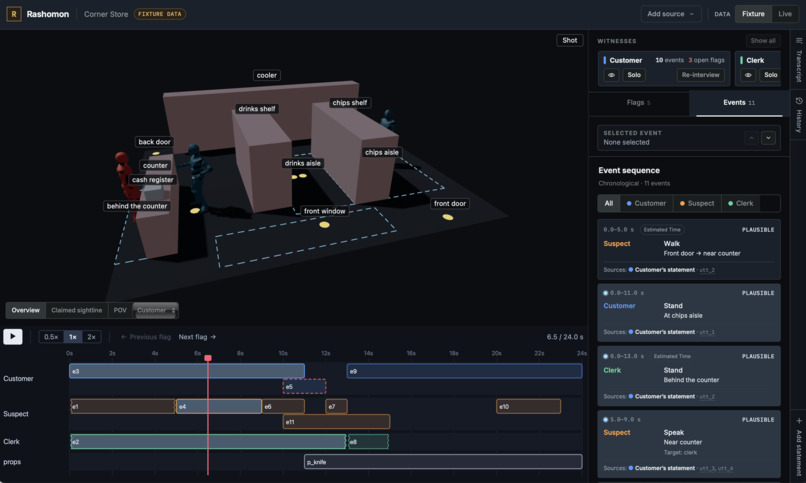Set playback speed to 2x
806x483 pixels.
(91, 337)
